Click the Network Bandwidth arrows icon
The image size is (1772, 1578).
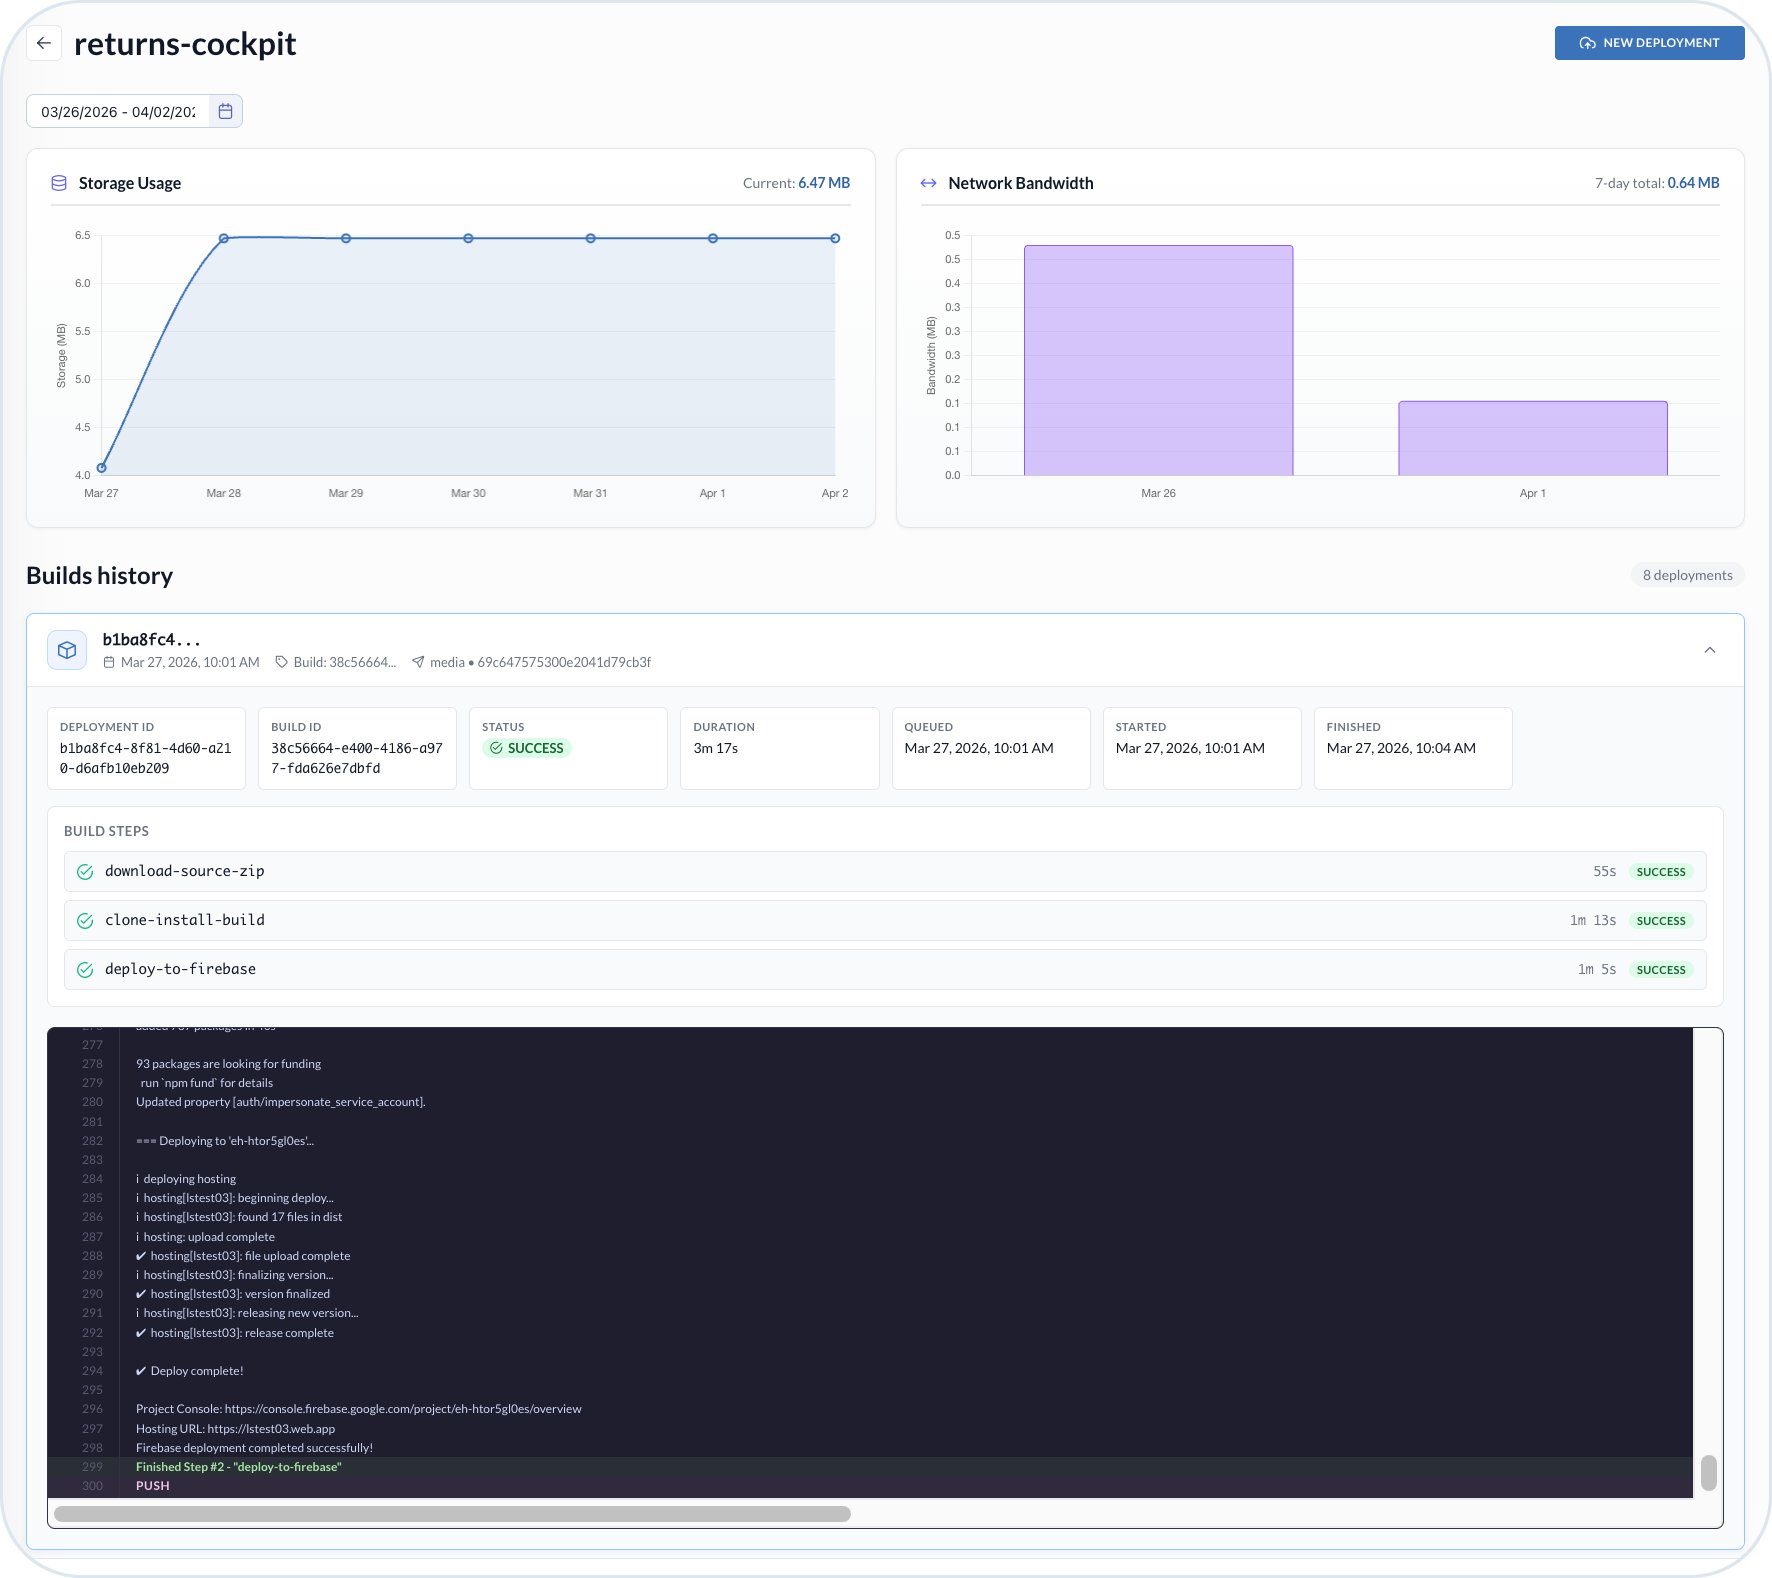coord(929,183)
